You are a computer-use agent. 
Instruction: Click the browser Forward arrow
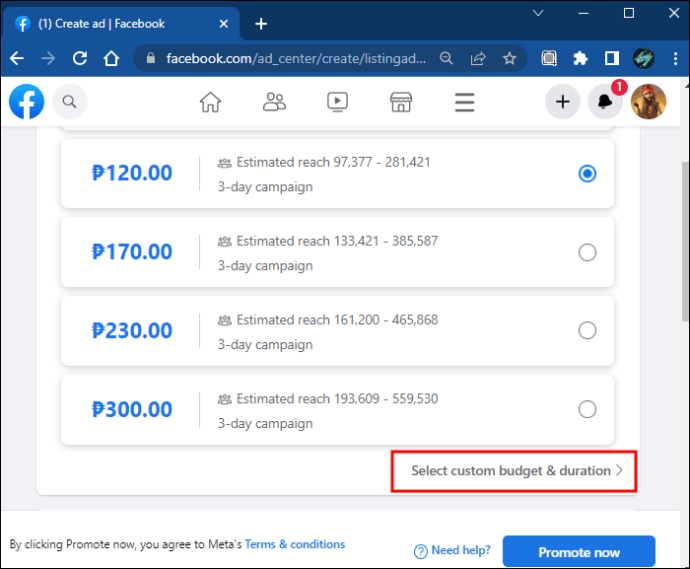coord(48,58)
